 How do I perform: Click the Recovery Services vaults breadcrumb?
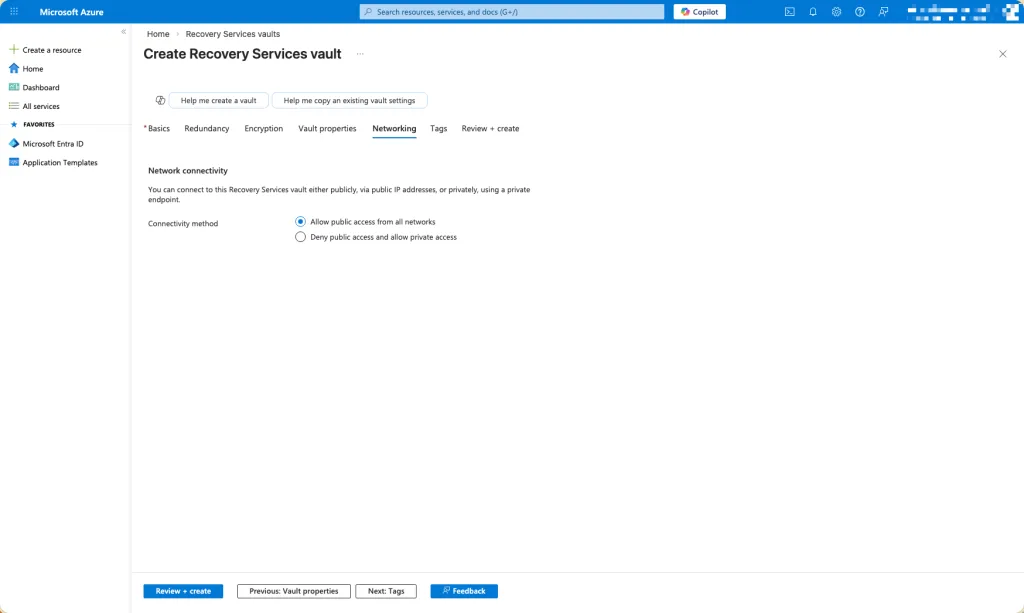233,34
